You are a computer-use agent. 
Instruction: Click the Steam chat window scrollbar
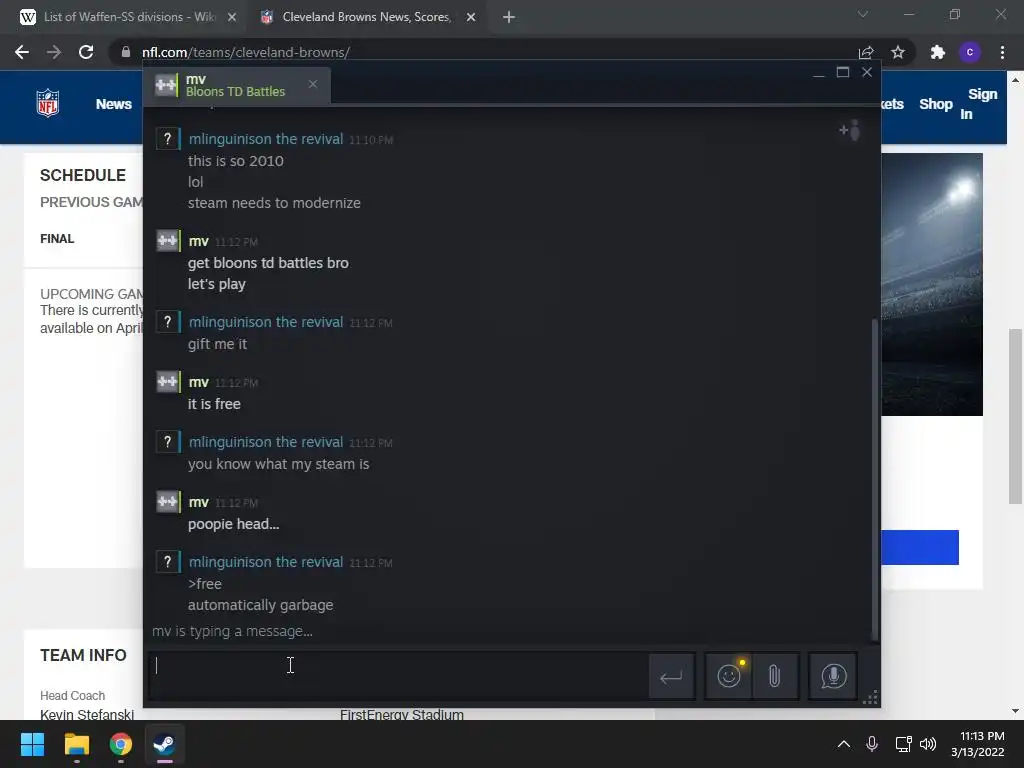pos(875,480)
